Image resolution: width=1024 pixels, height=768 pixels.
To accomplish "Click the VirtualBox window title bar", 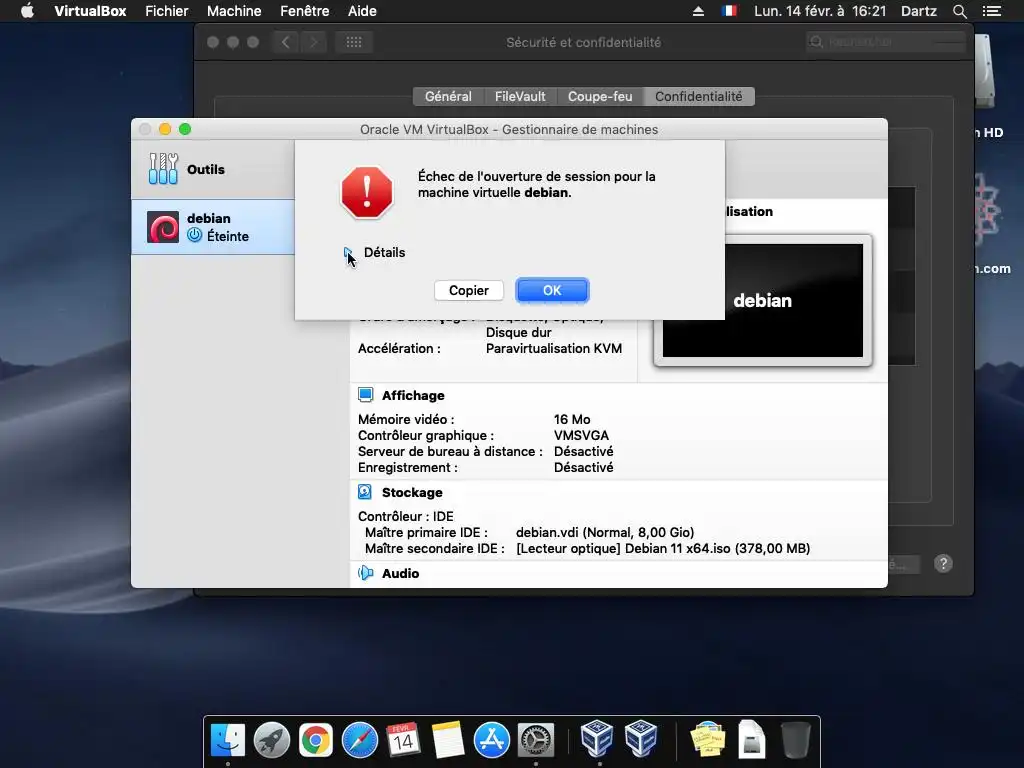I will (x=509, y=129).
